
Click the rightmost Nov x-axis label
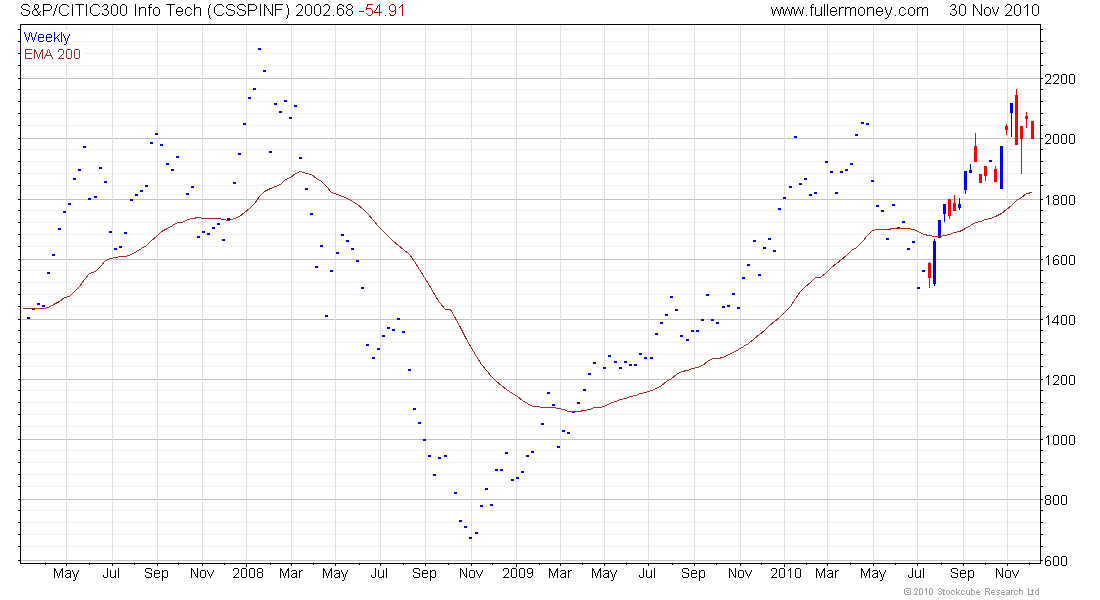(x=1007, y=573)
